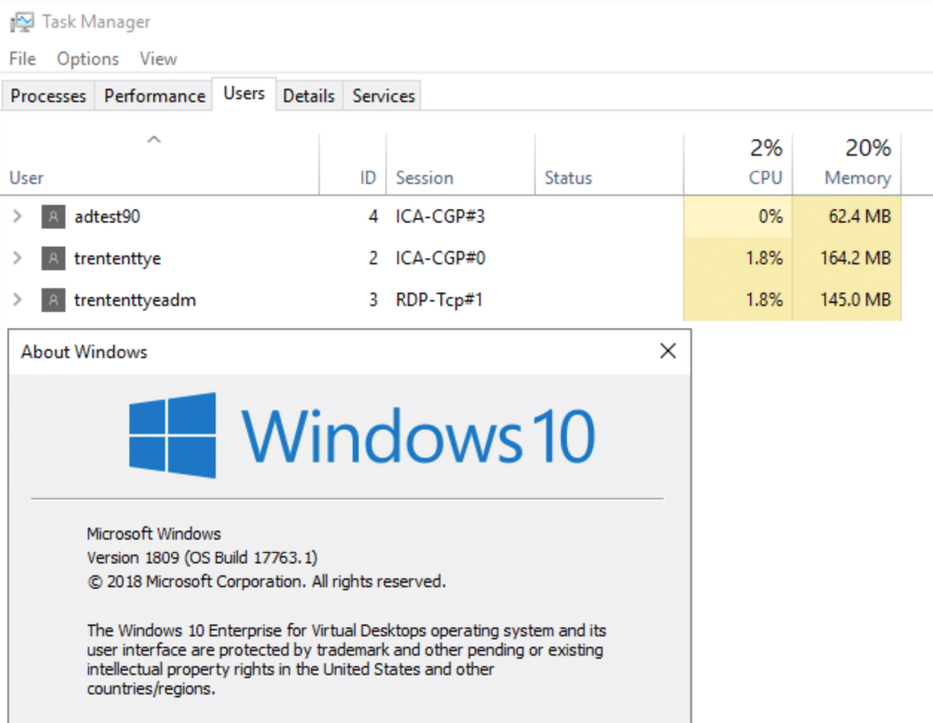Click the About Windows dialog title
Screen dimensions: 933x723
84,352
